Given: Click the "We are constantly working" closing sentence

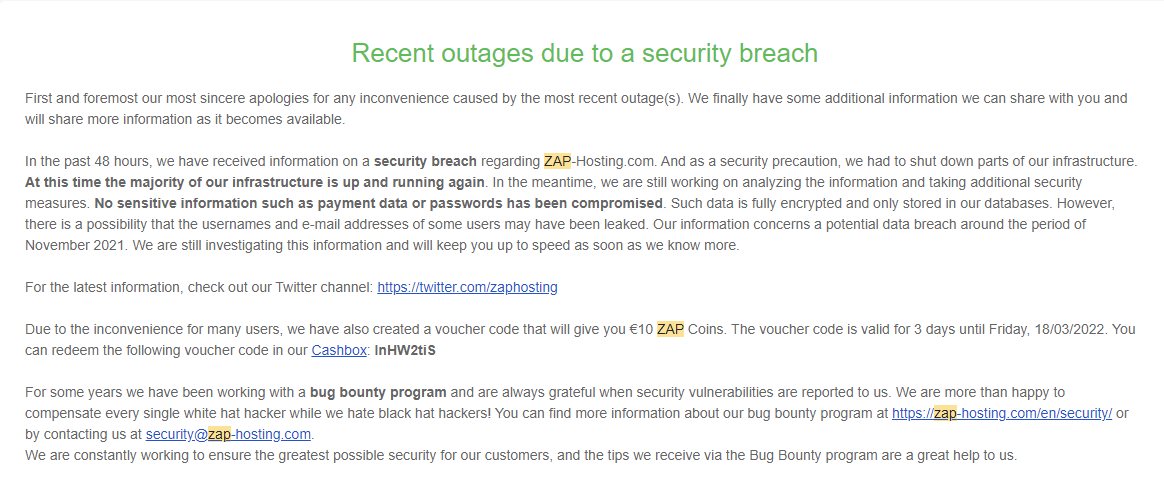Looking at the screenshot, I should point(520,455).
